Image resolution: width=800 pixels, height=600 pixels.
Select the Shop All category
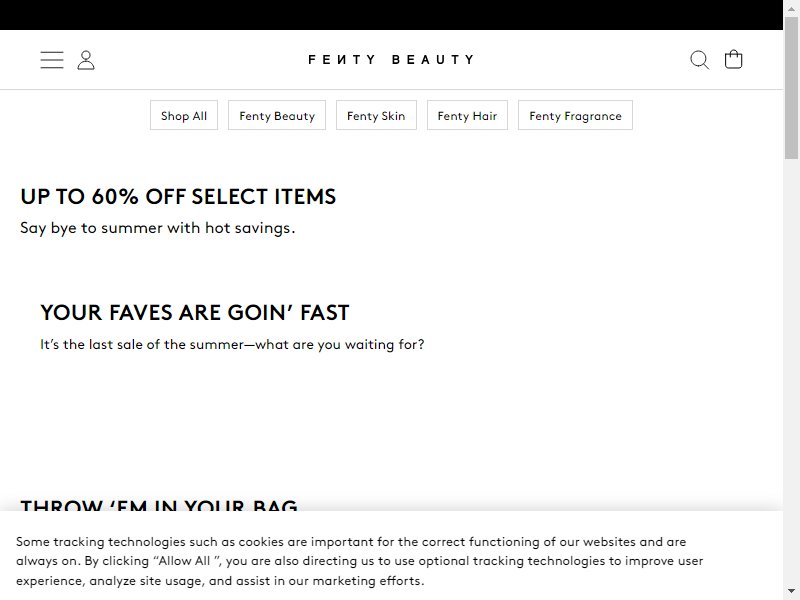(184, 115)
